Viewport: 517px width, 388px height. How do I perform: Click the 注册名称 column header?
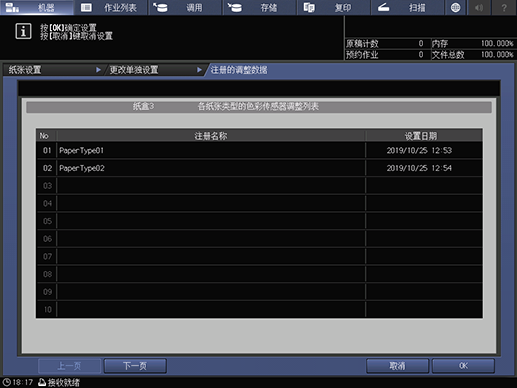click(211, 136)
